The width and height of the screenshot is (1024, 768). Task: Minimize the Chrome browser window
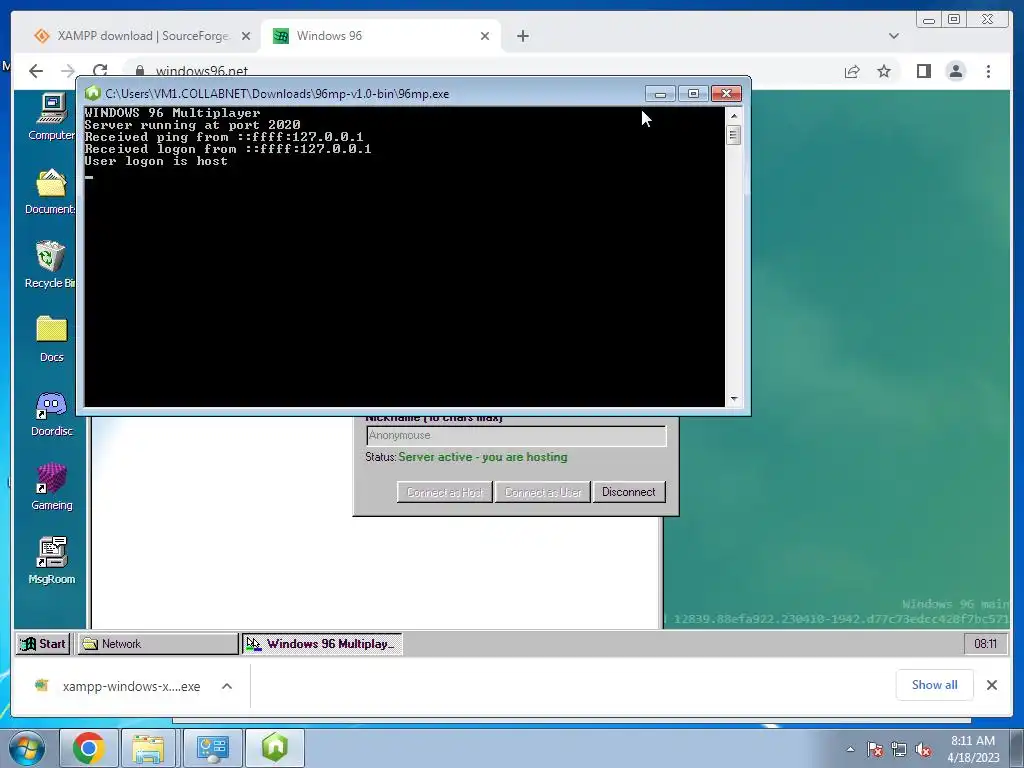point(929,20)
